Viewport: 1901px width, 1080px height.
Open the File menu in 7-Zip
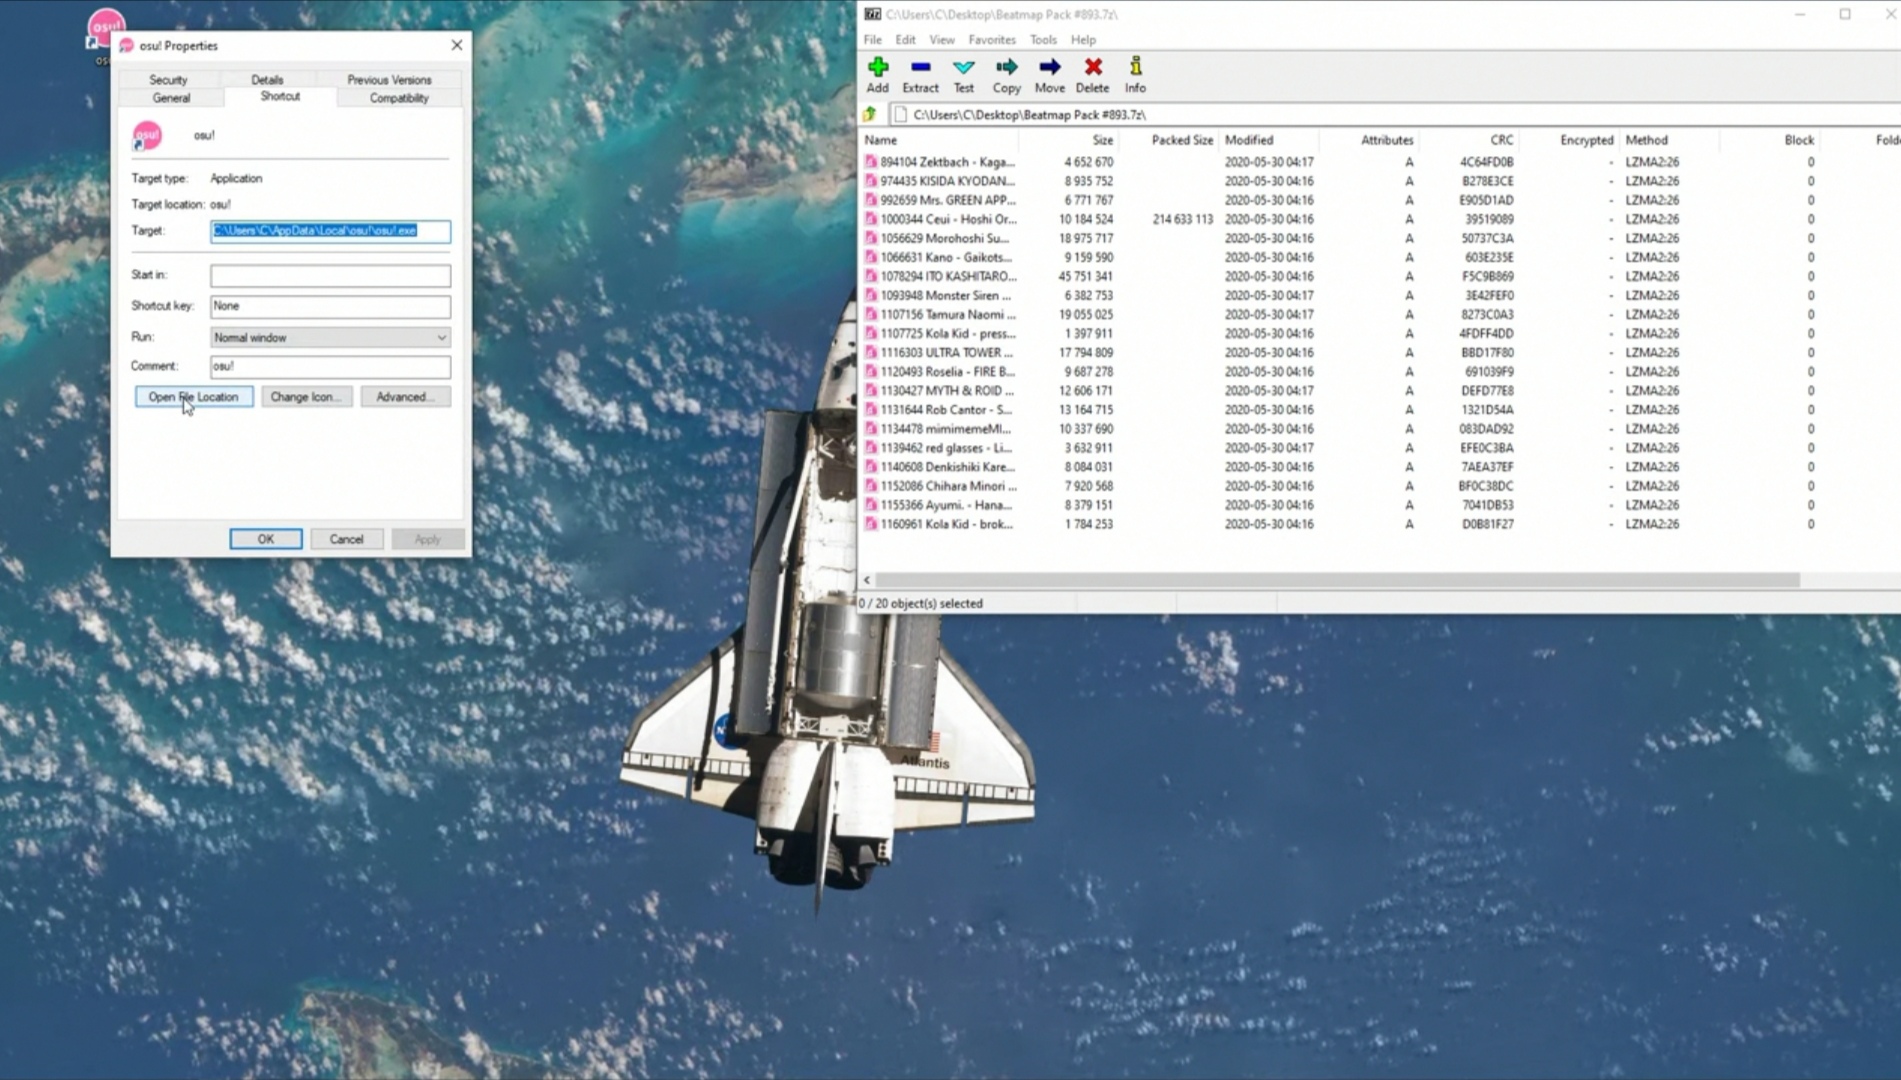coord(872,40)
